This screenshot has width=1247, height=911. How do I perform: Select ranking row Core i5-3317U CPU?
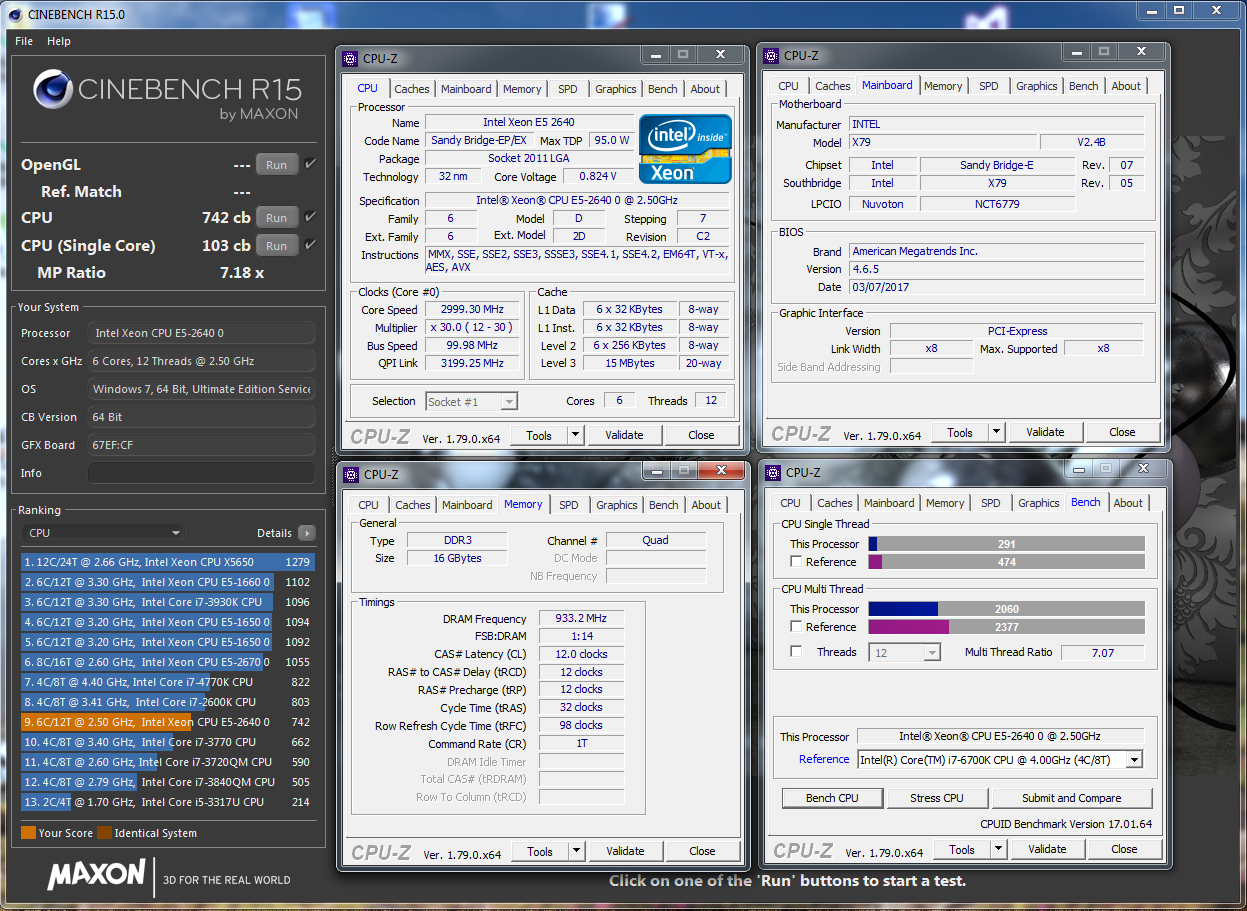[x=168, y=802]
